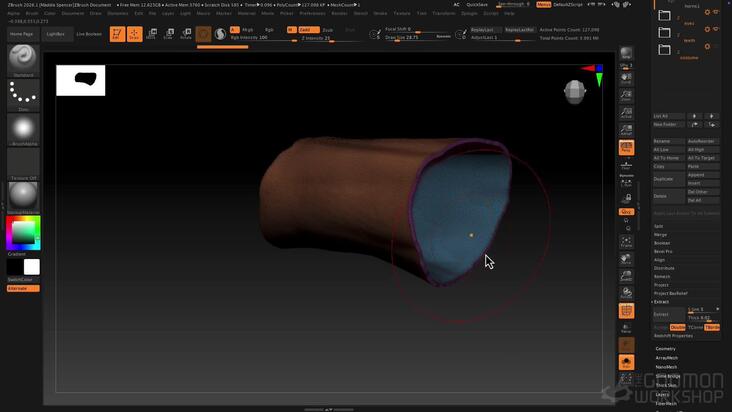Click the SwitchColor button
732x412 pixels.
coord(20,279)
